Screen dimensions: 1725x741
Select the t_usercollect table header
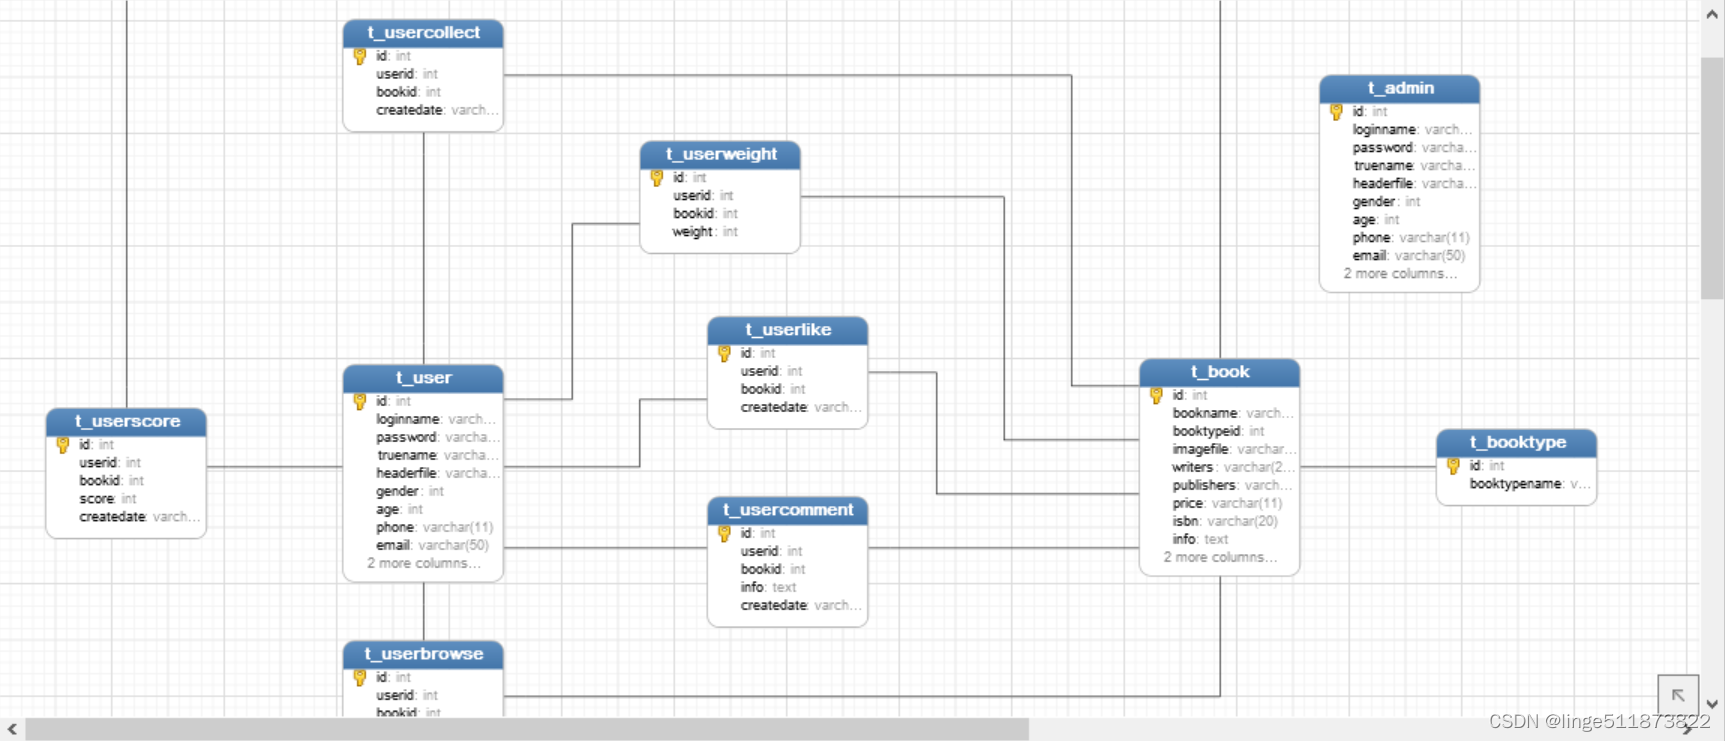[x=423, y=33]
